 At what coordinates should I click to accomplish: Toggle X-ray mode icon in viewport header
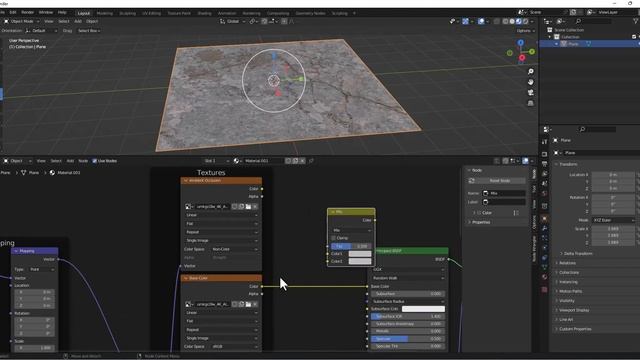[x=496, y=21]
